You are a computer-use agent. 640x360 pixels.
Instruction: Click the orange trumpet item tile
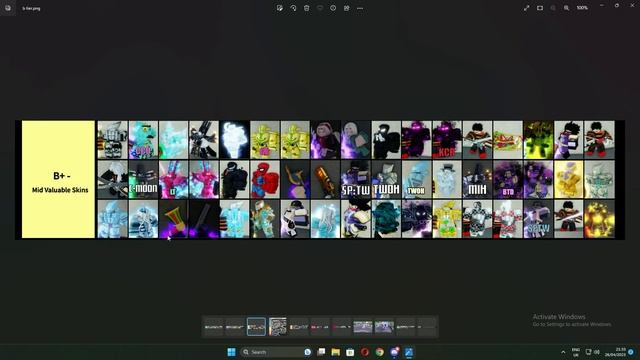click(173, 219)
